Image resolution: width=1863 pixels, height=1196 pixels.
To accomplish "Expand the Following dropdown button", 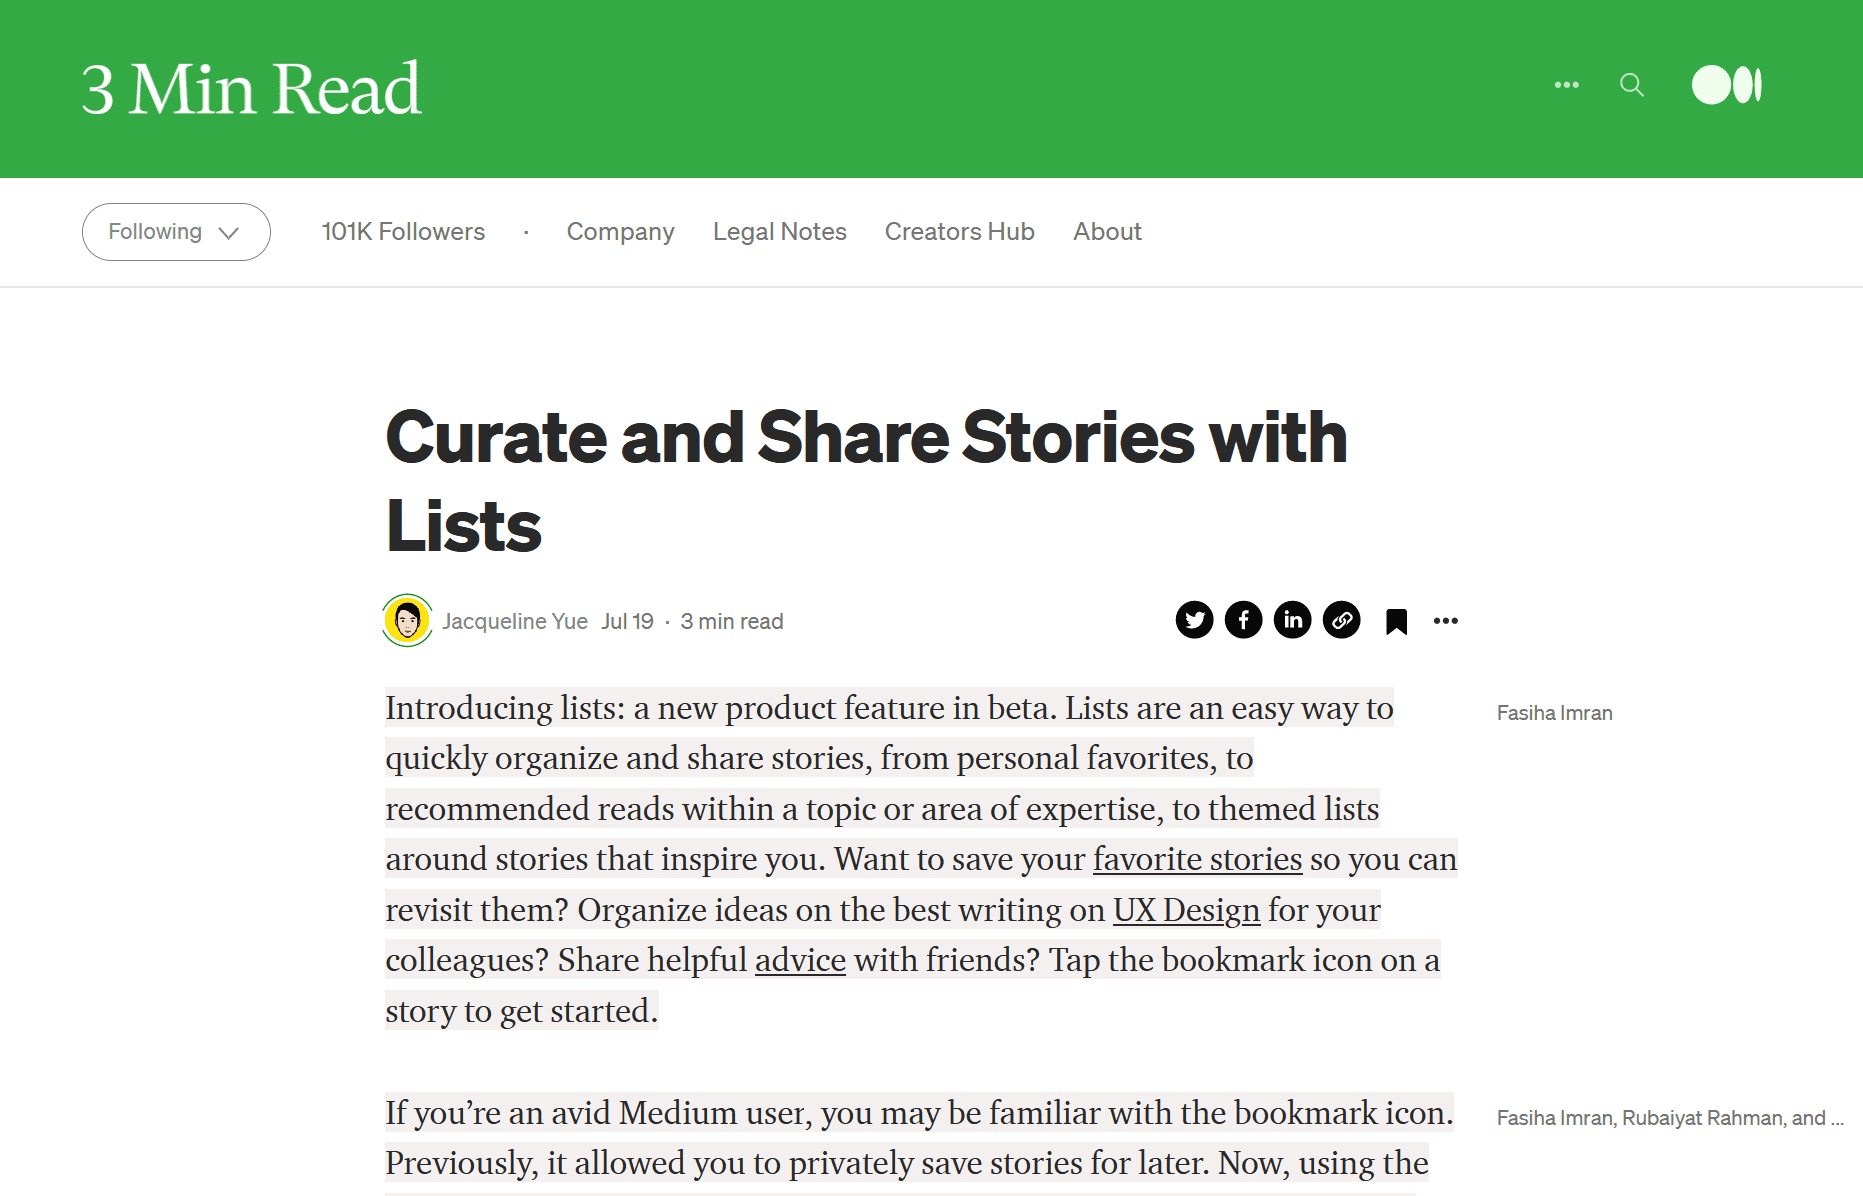I will 176,232.
